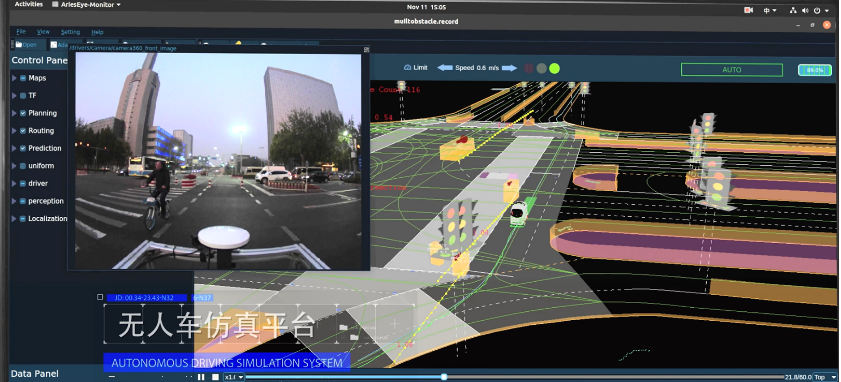The height and width of the screenshot is (382, 841).
Task: Click the right speed arrow icon
Action: (x=509, y=68)
